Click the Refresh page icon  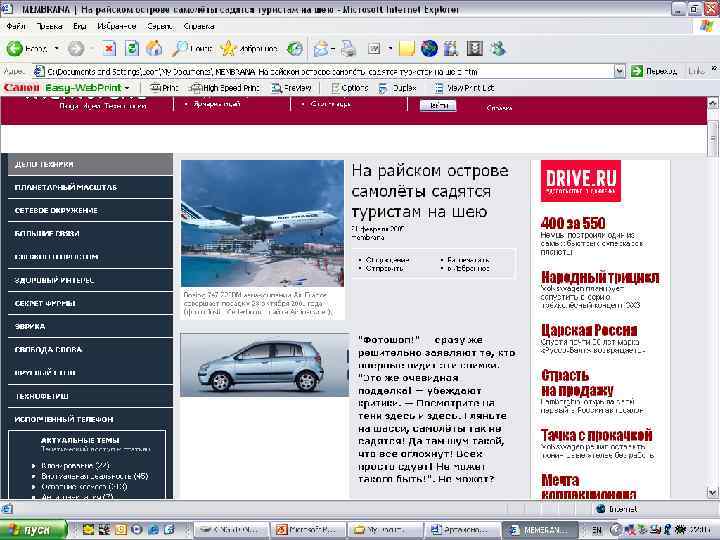(x=131, y=48)
